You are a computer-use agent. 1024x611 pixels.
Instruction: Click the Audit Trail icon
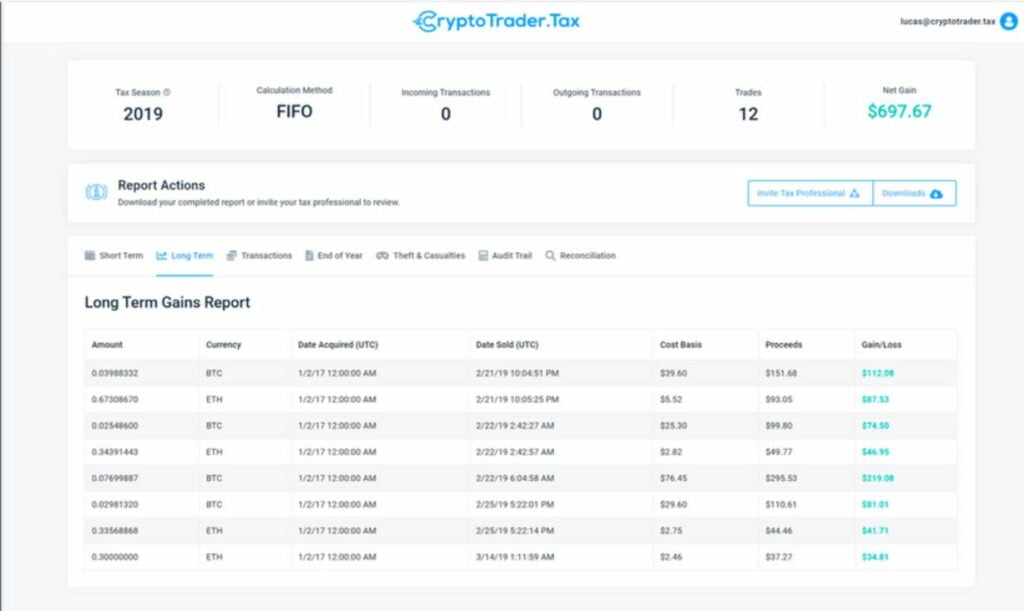pyautogui.click(x=483, y=255)
